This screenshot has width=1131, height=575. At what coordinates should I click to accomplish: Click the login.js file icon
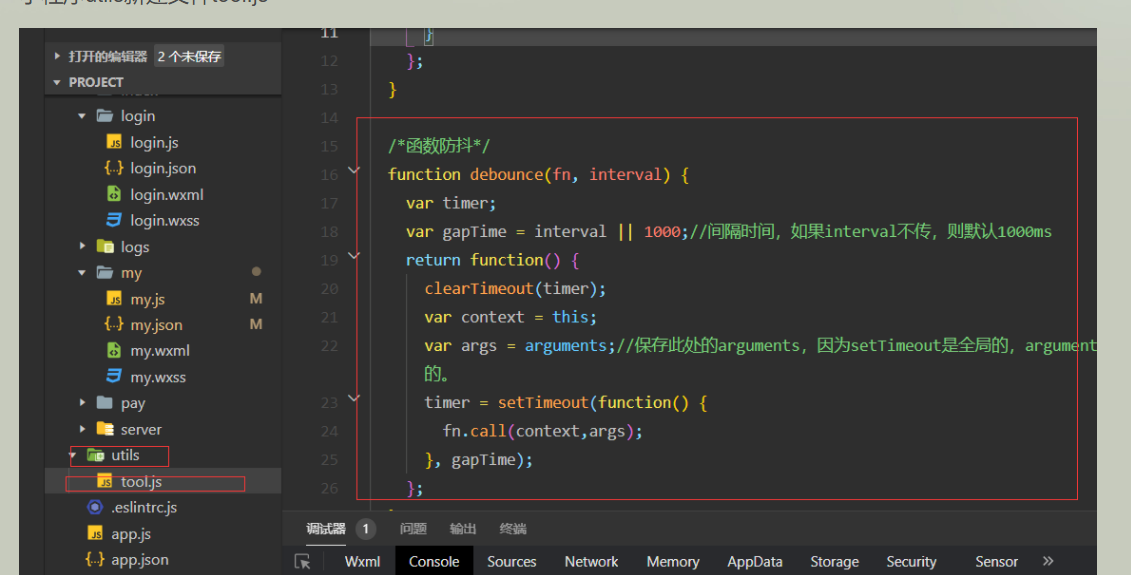[x=114, y=142]
